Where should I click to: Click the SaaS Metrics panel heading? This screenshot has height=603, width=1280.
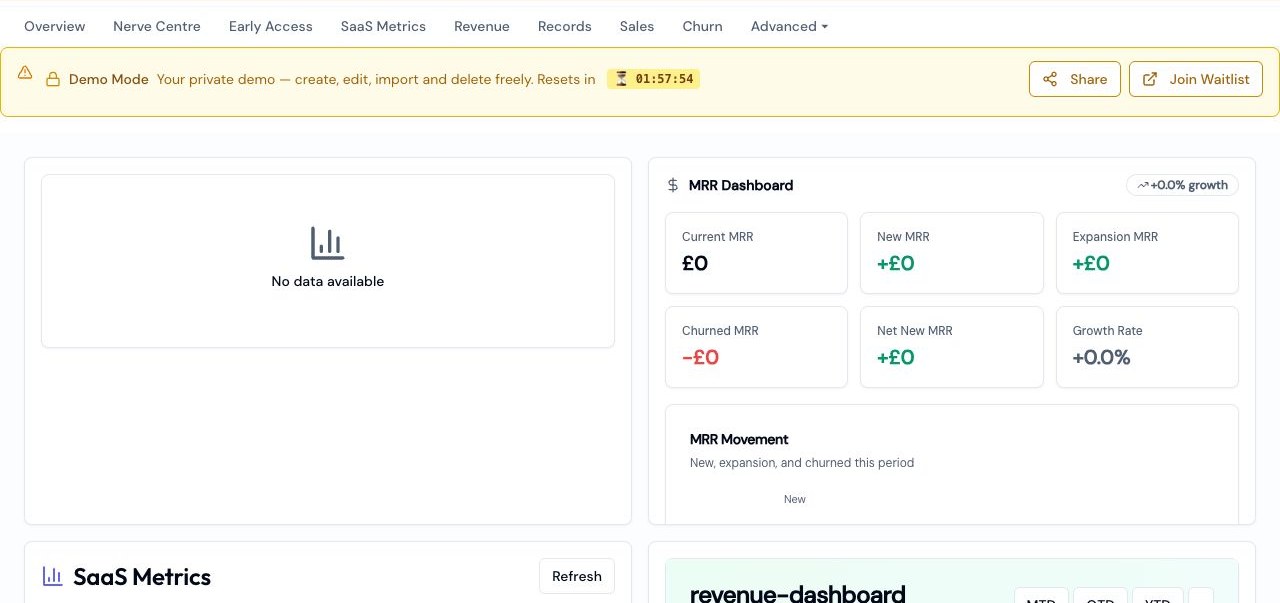[x=142, y=577]
